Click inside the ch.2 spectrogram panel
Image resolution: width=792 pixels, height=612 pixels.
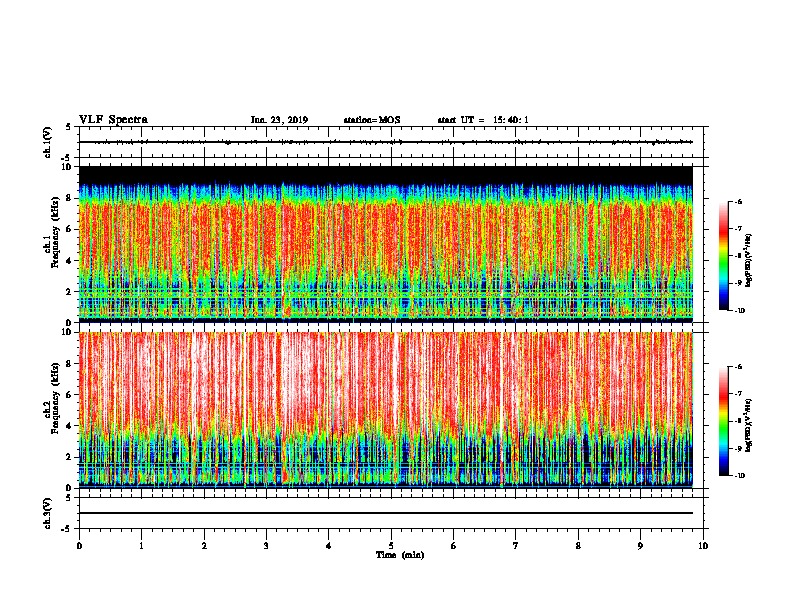coord(386,410)
